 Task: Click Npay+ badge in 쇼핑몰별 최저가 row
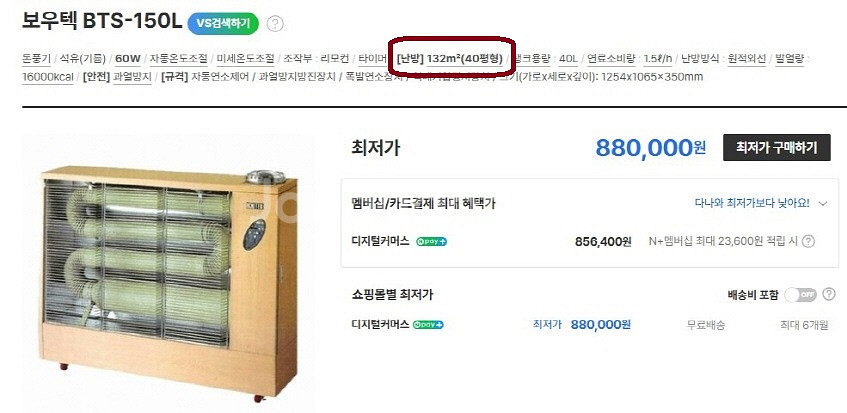428,325
